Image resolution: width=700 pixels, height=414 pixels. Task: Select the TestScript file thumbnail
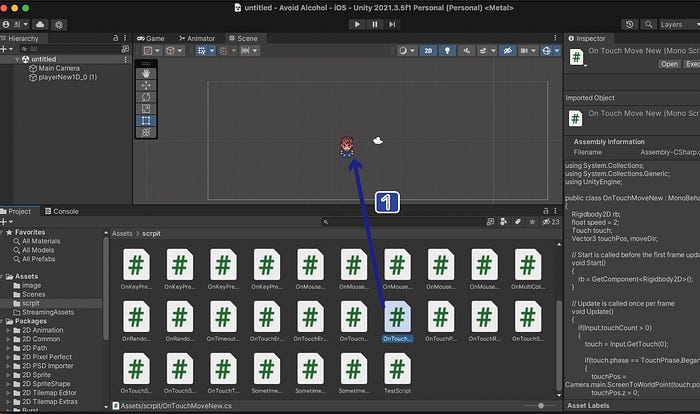pyautogui.click(x=397, y=373)
